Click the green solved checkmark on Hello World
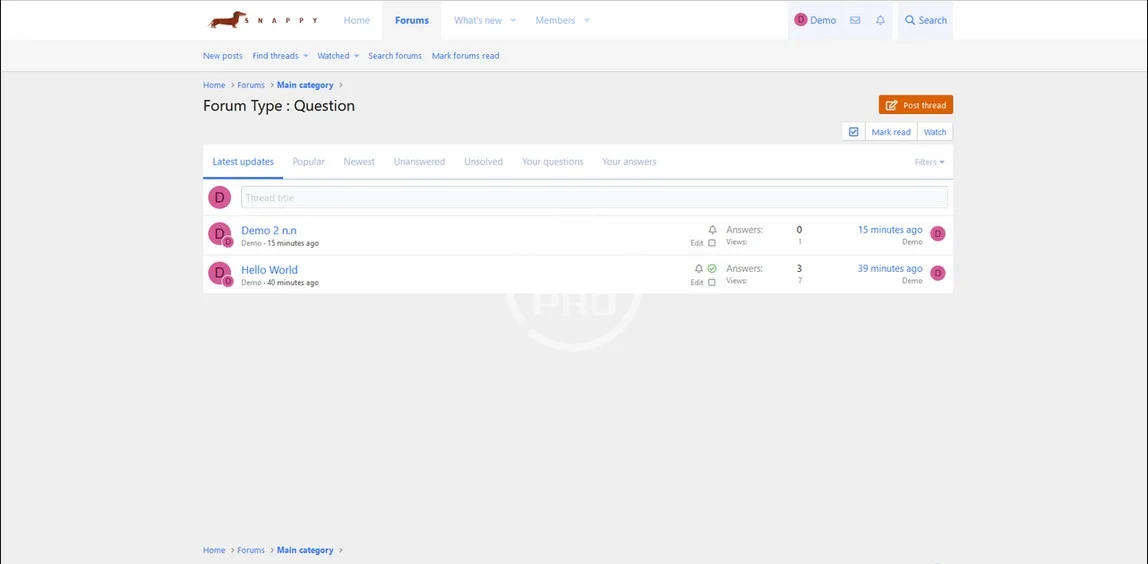The image size is (1148, 564). pyautogui.click(x=712, y=269)
